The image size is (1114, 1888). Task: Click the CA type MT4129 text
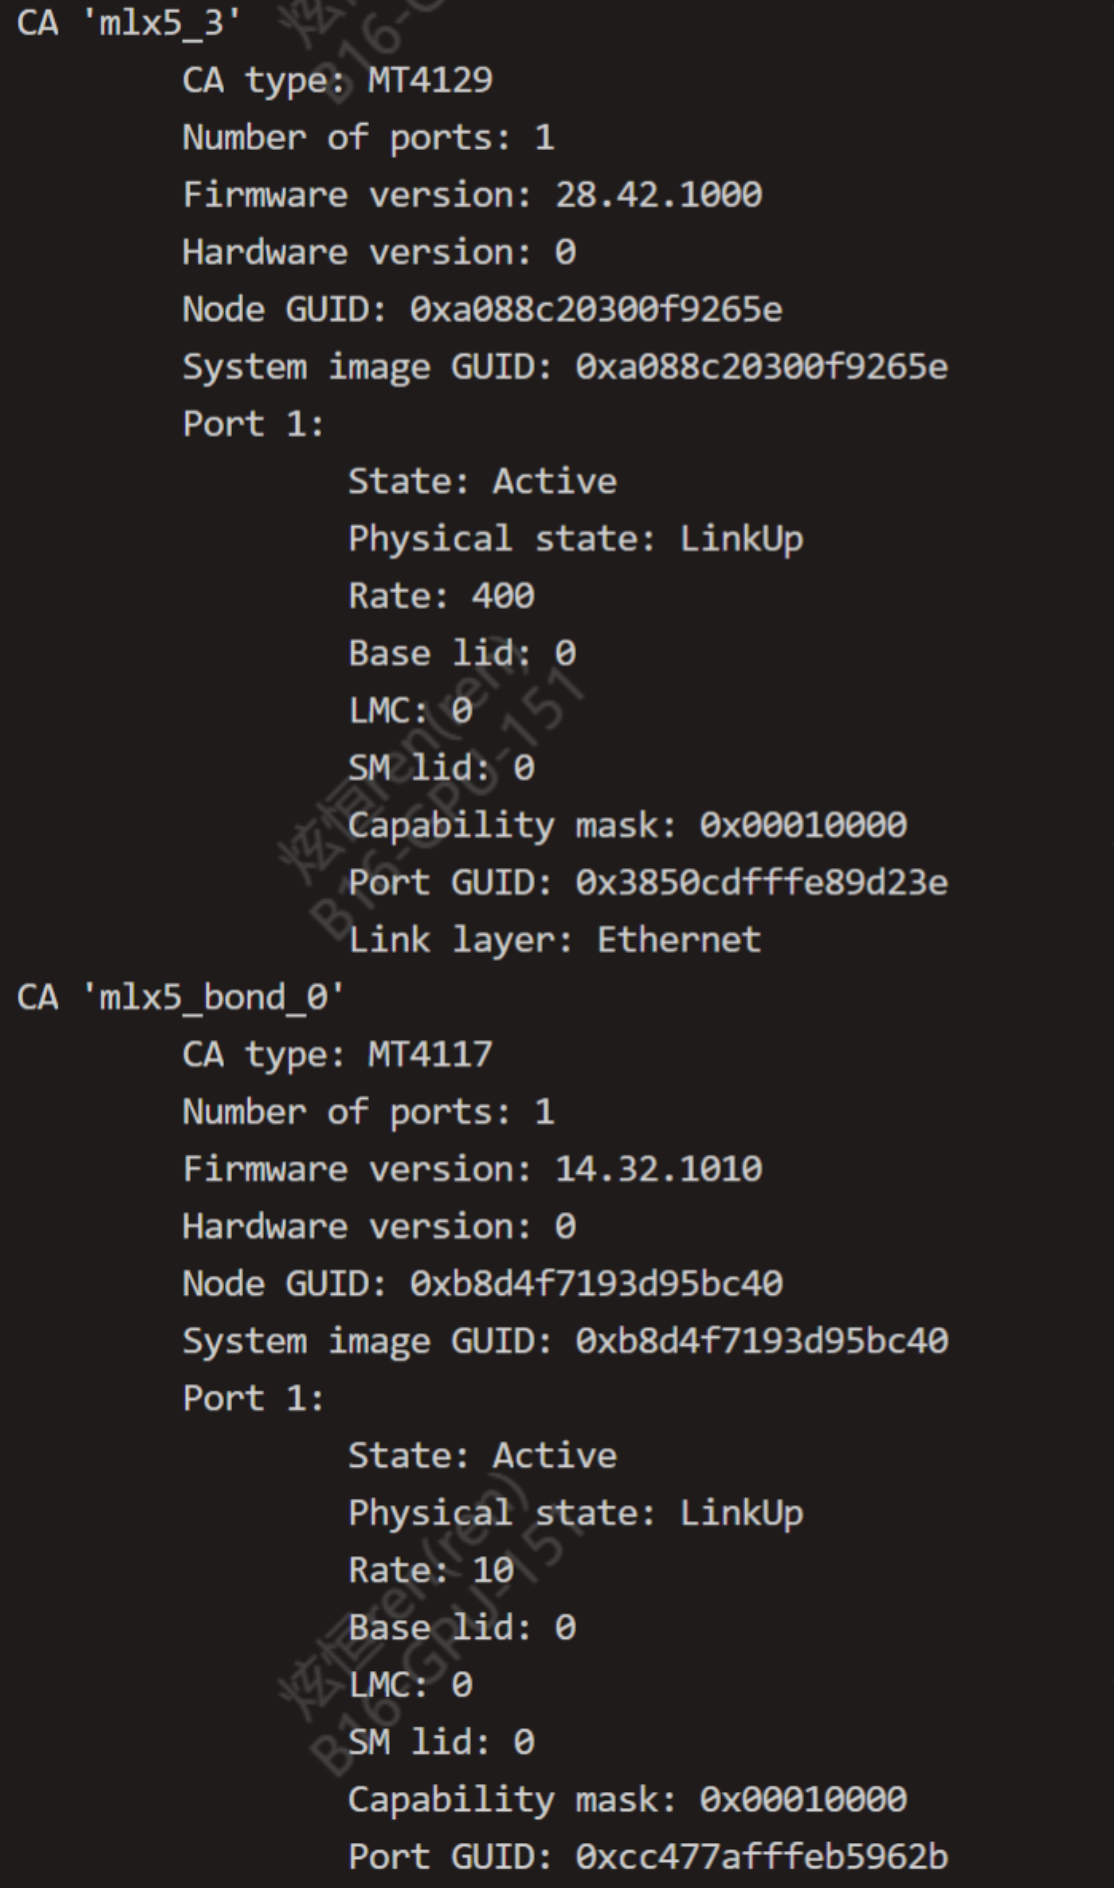click(x=337, y=80)
